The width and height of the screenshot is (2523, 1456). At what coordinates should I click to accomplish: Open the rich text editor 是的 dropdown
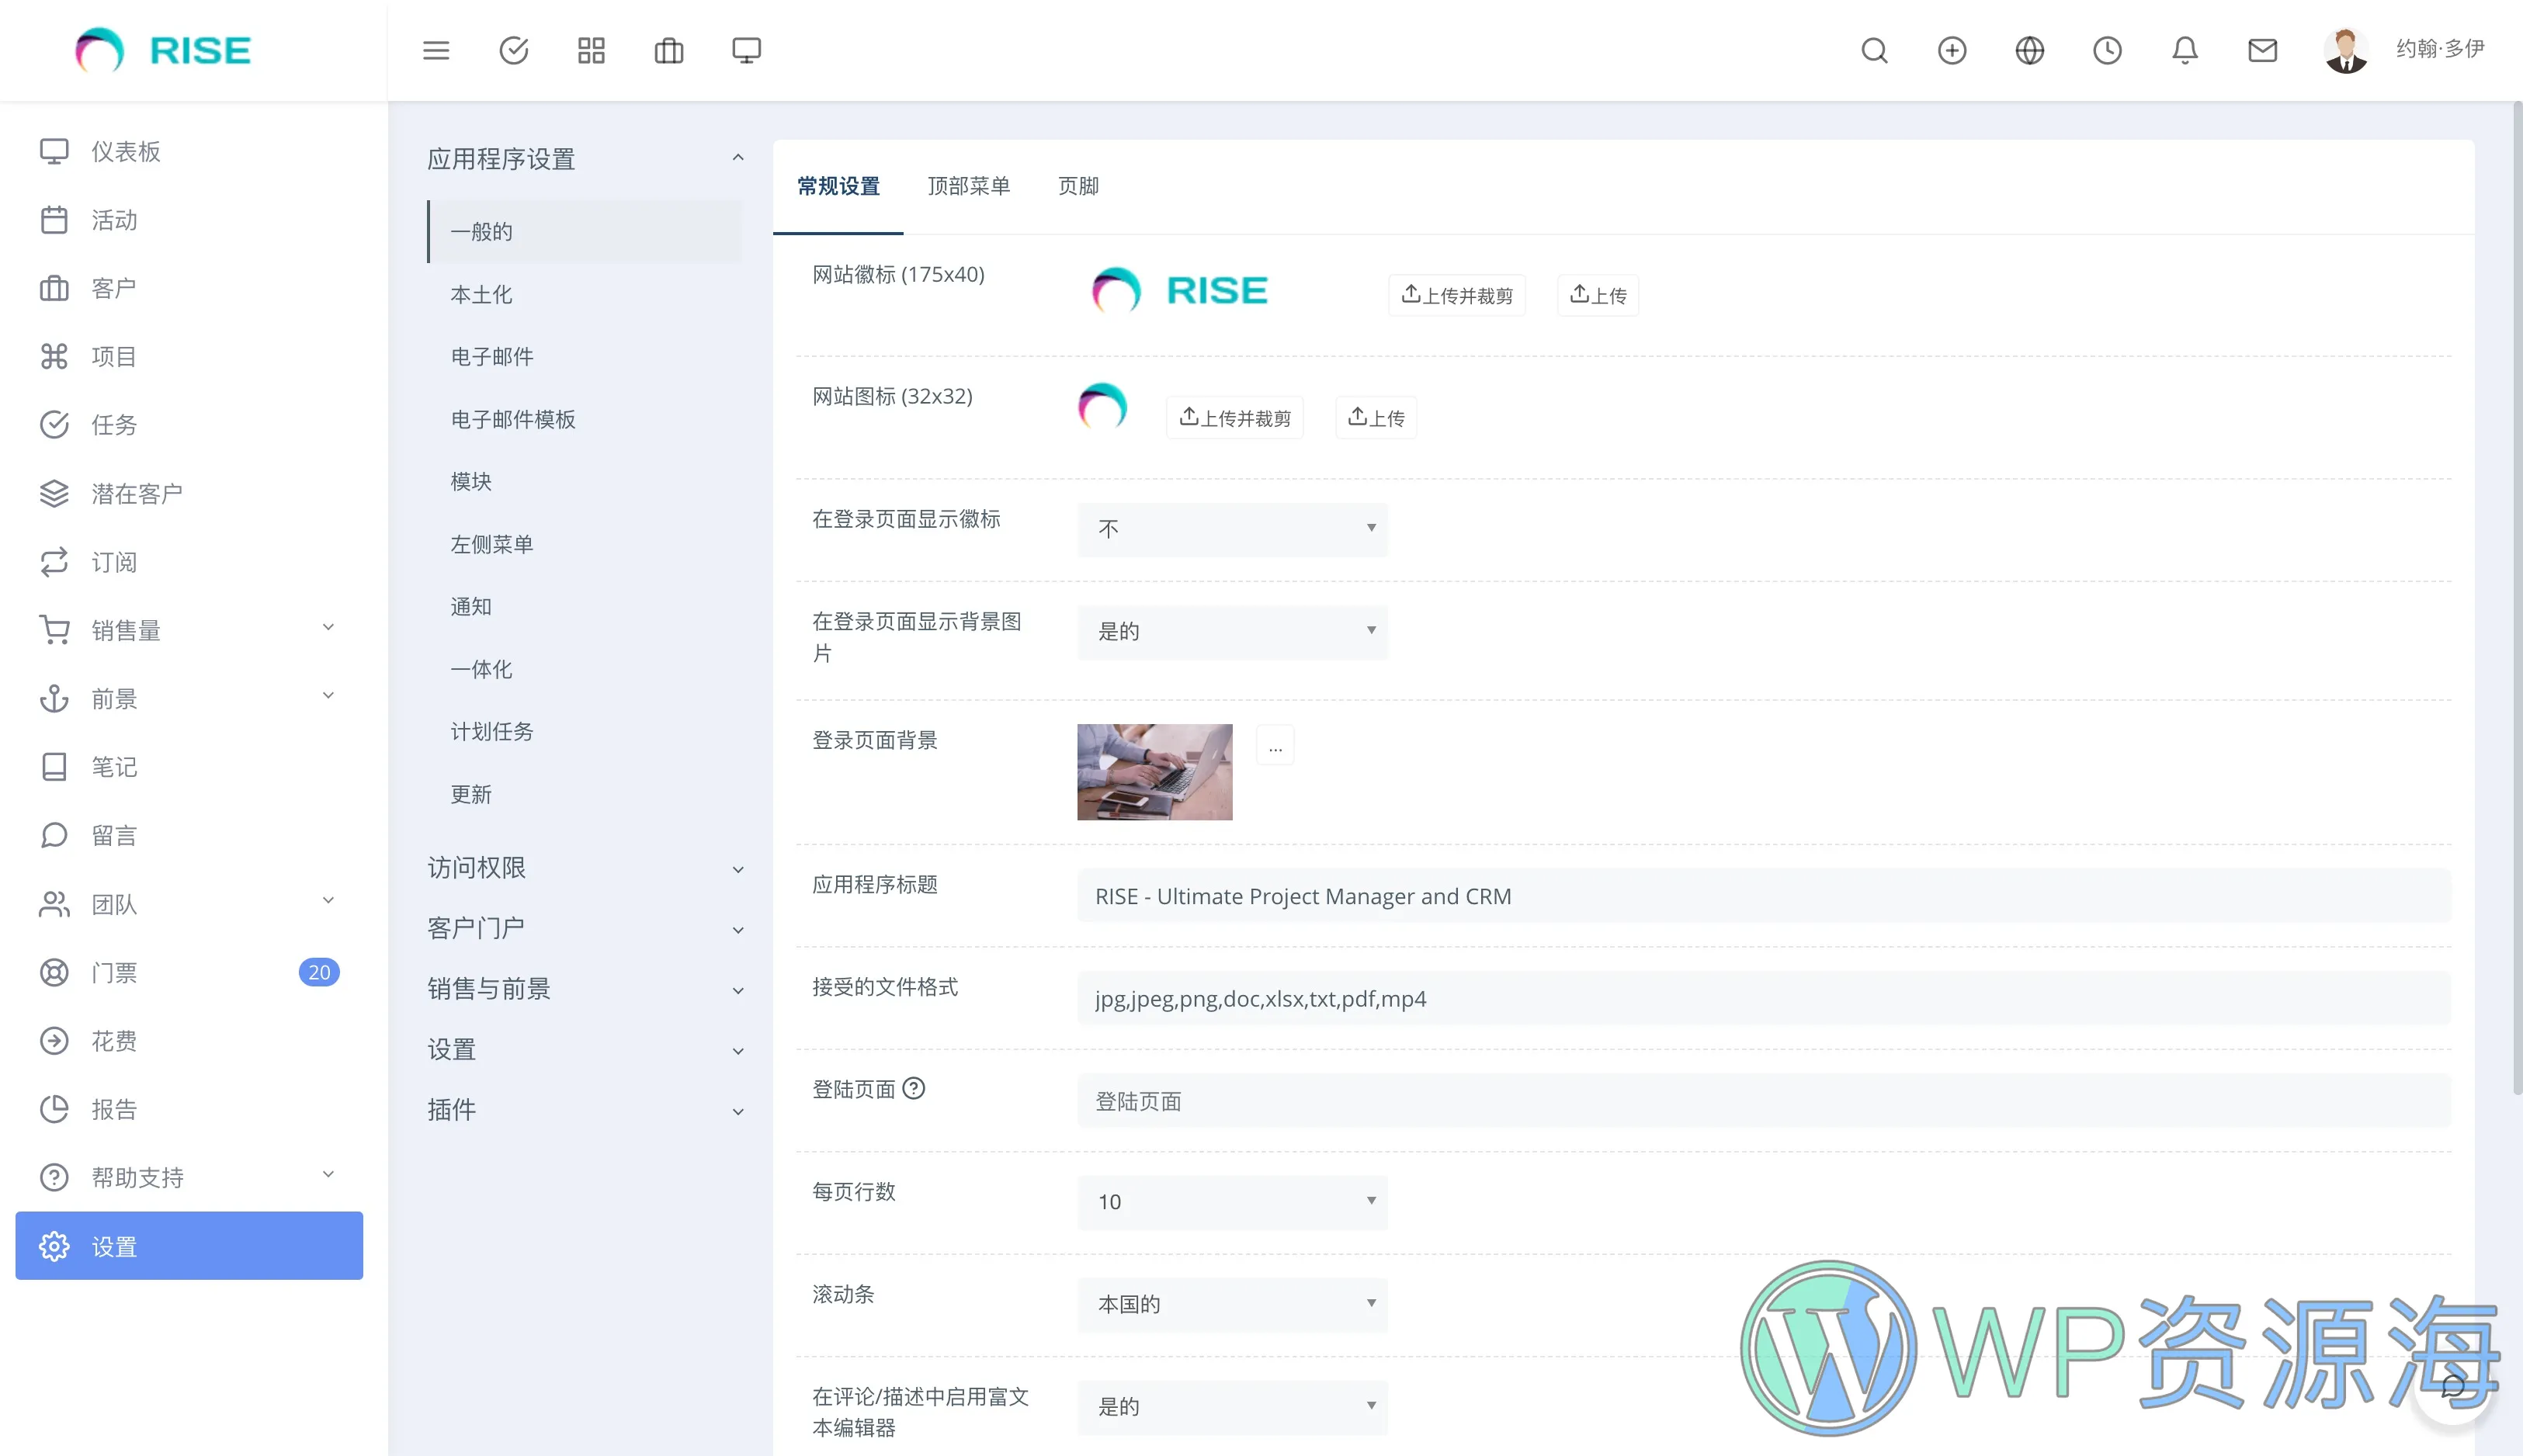[1232, 1407]
